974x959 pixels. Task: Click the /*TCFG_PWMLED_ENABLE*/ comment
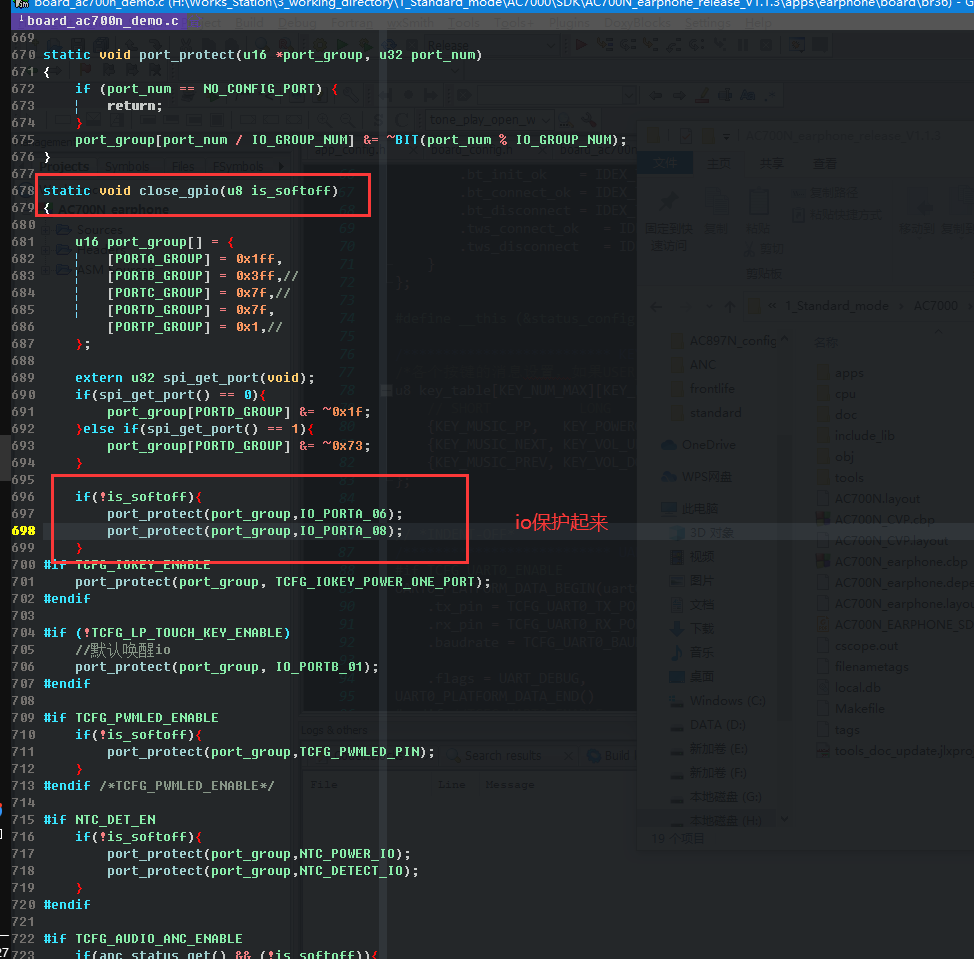coord(187,786)
